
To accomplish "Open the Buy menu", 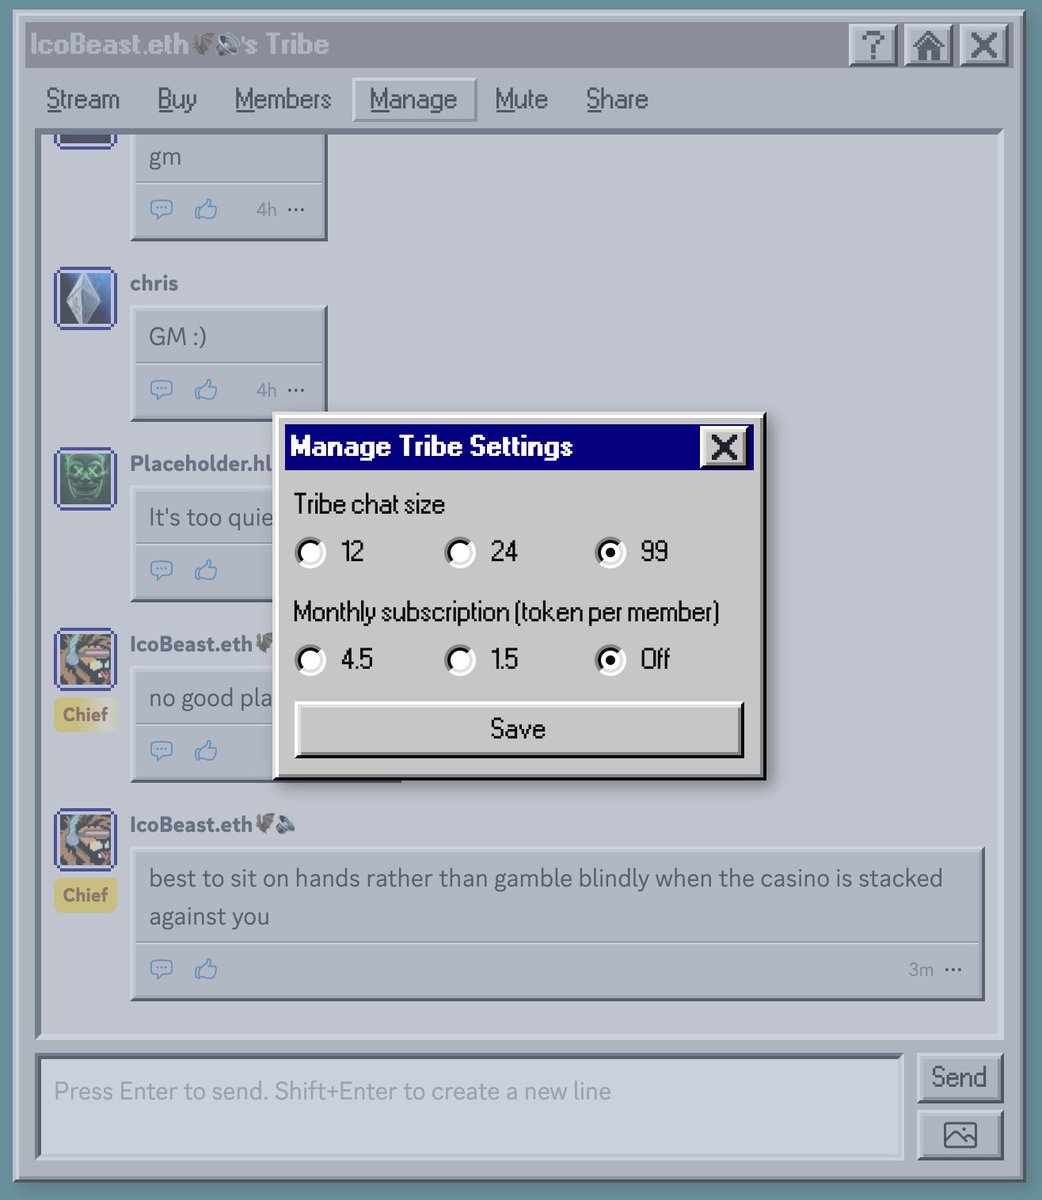I will point(177,99).
